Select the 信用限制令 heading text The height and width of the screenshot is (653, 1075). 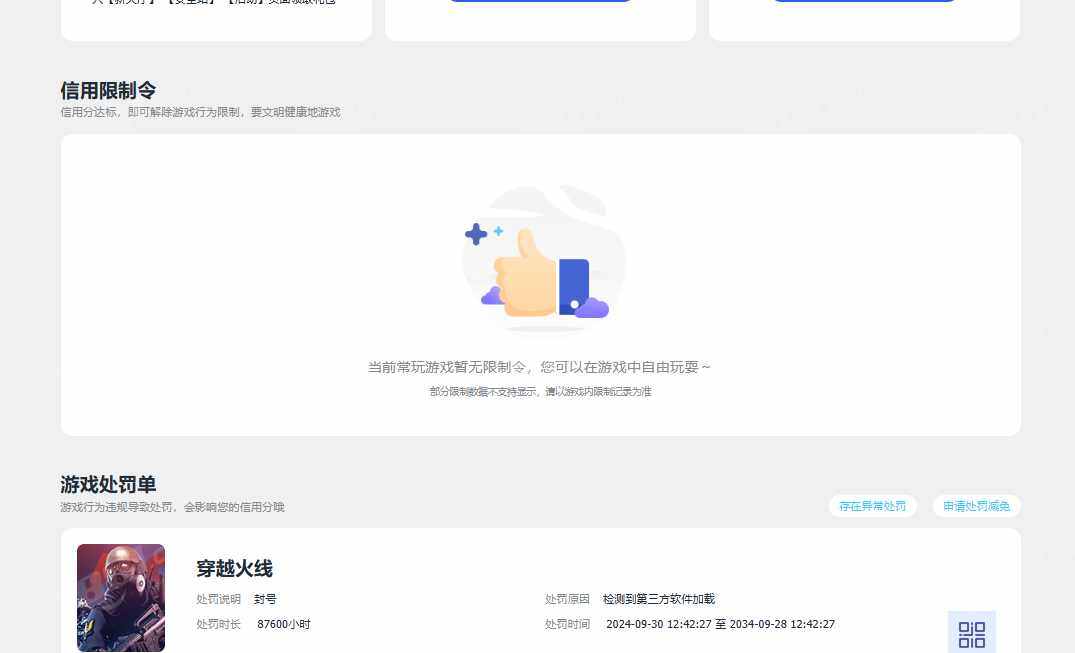click(108, 91)
